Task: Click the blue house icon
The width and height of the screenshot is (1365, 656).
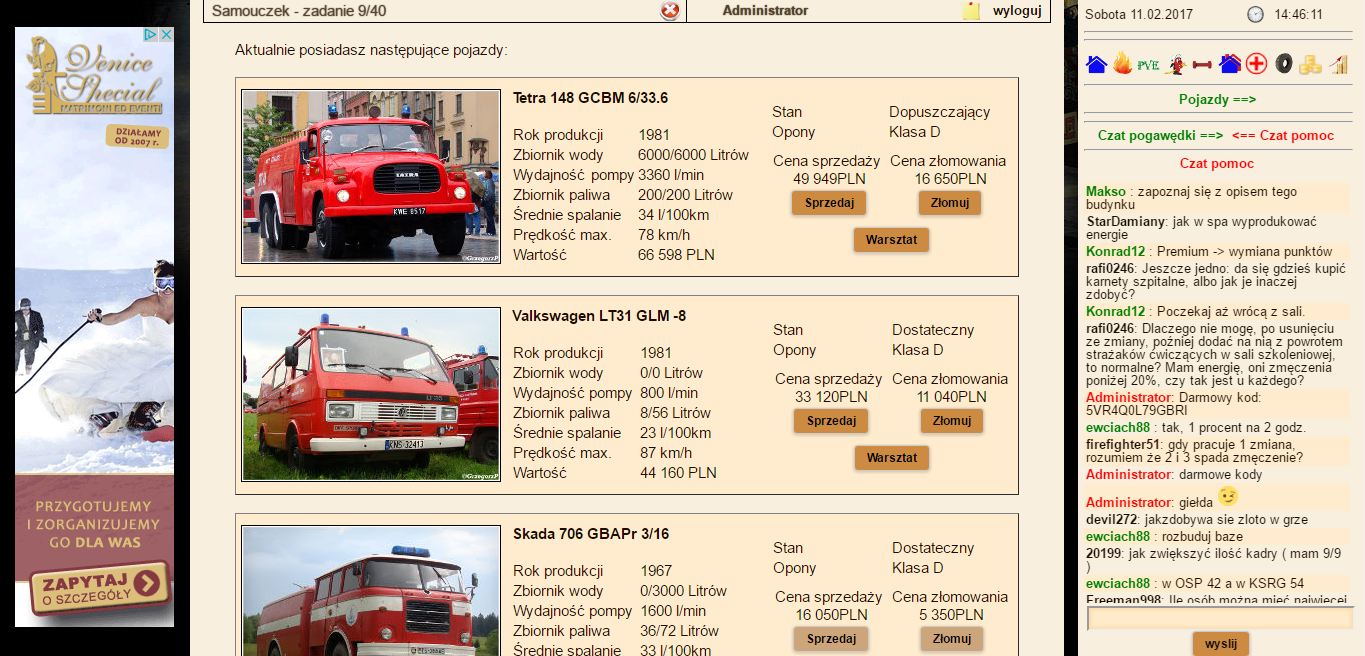Action: click(1096, 65)
